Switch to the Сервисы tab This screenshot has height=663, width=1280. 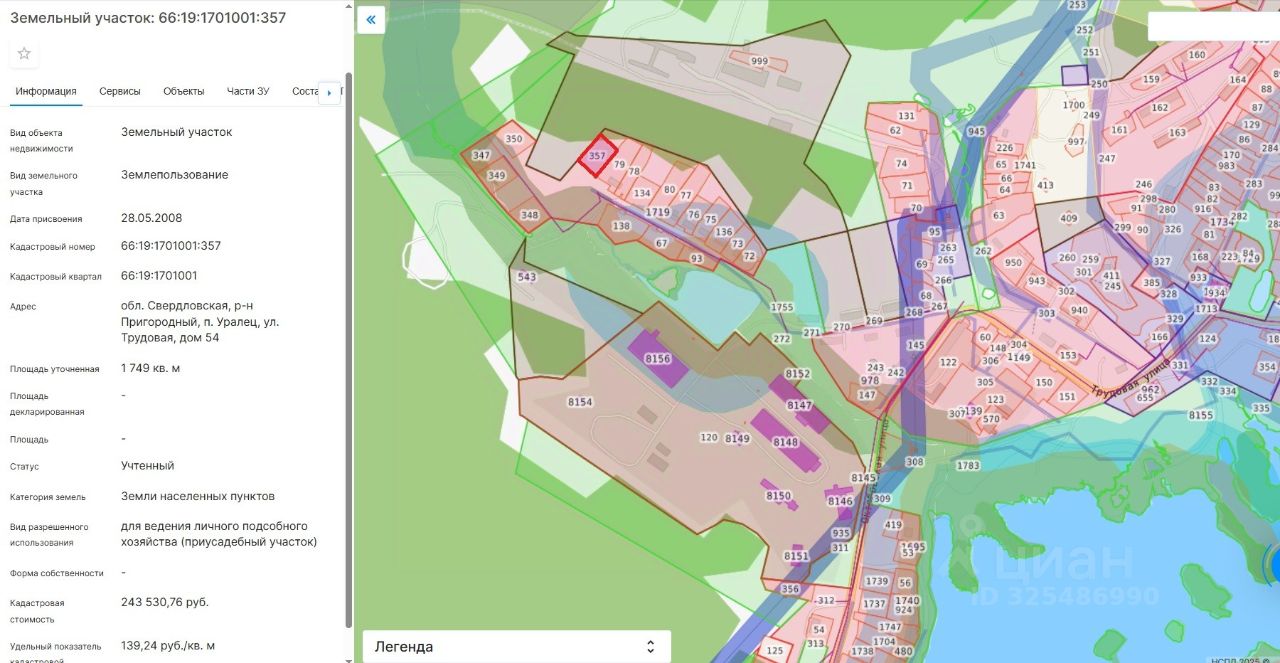[120, 91]
